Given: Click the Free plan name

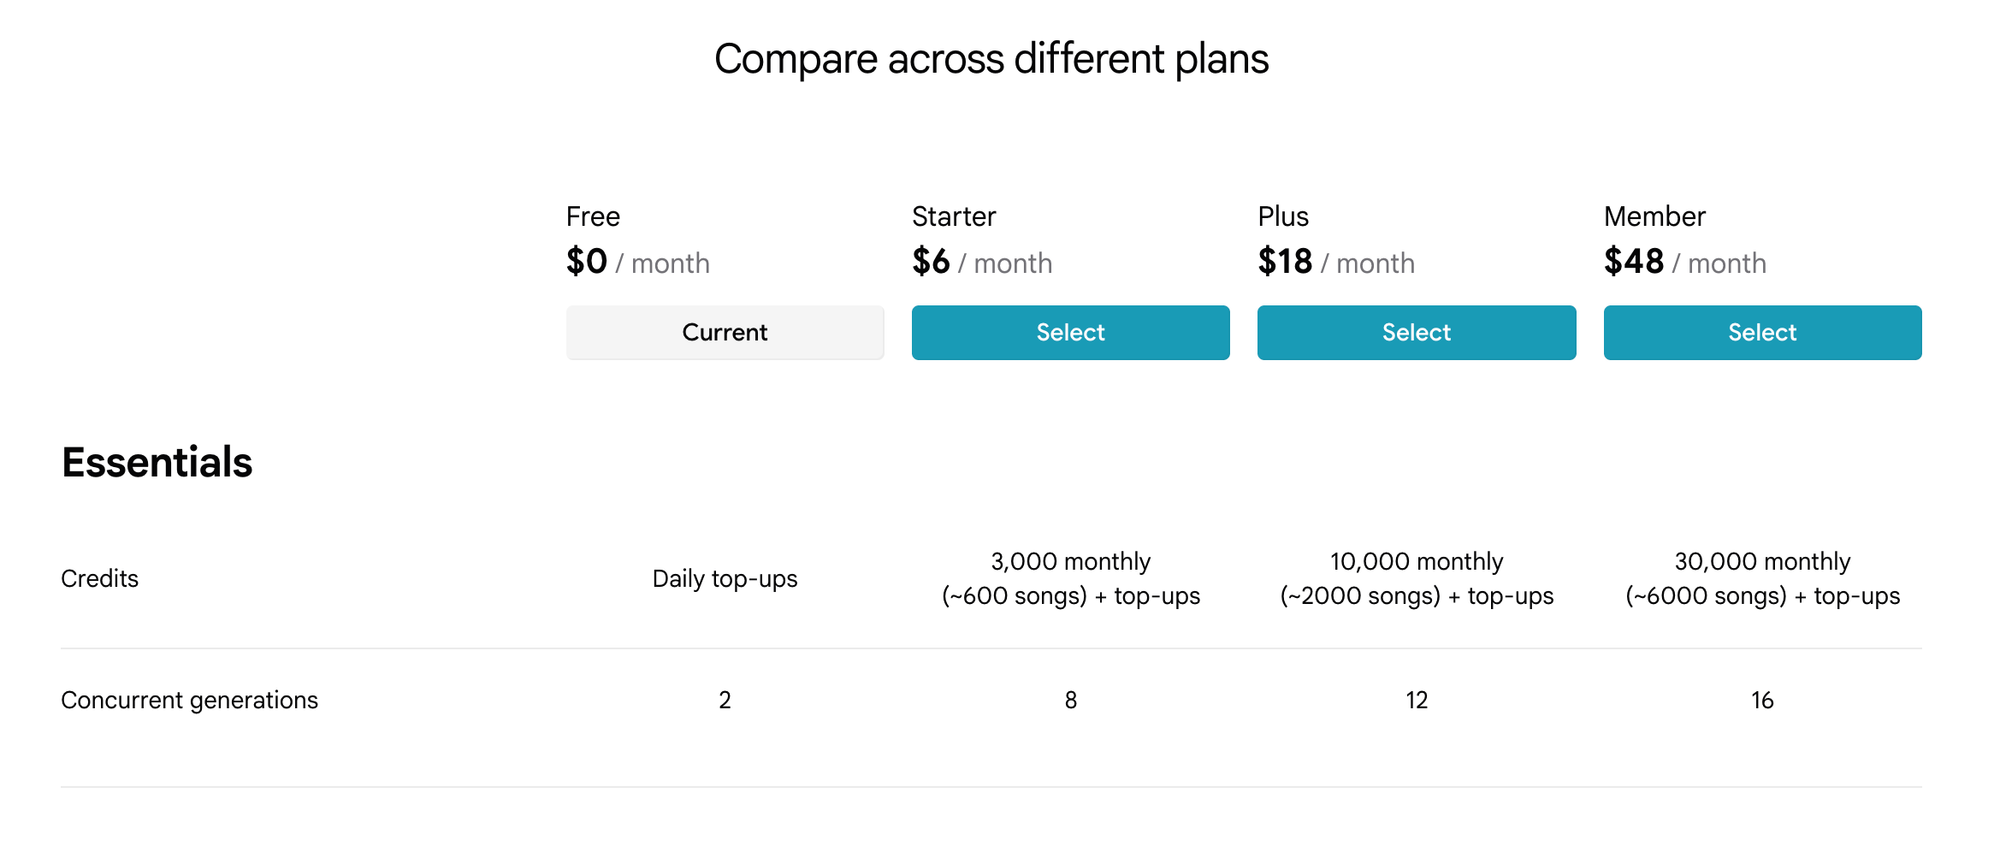Looking at the screenshot, I should 593,216.
